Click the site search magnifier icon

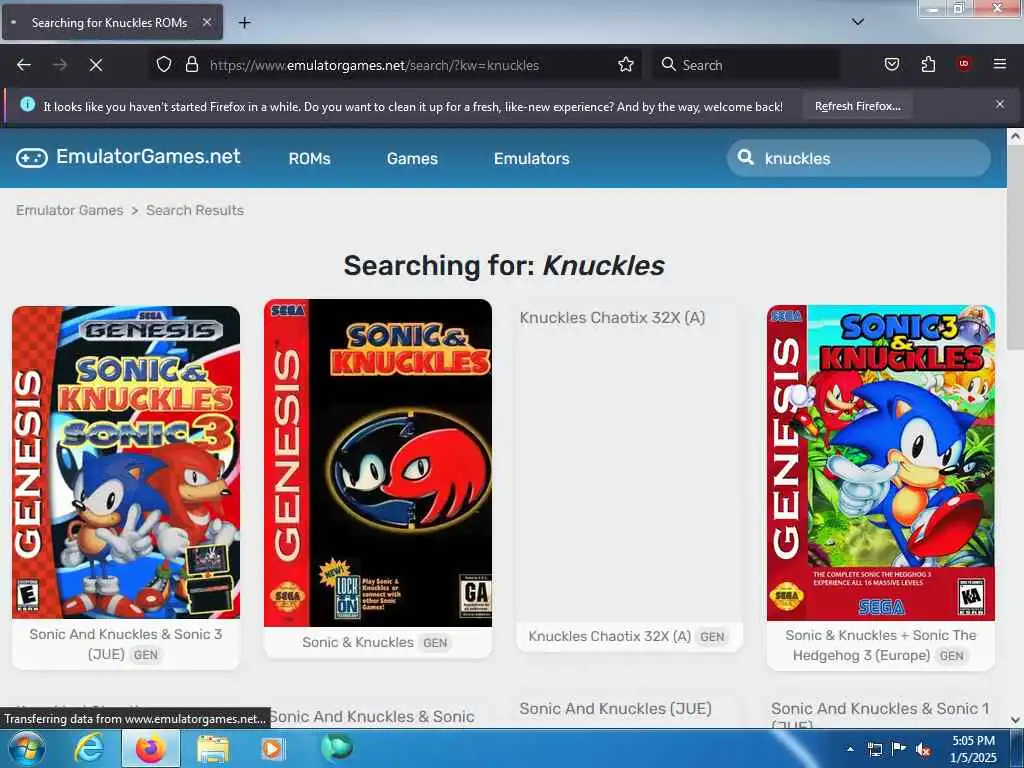745,157
